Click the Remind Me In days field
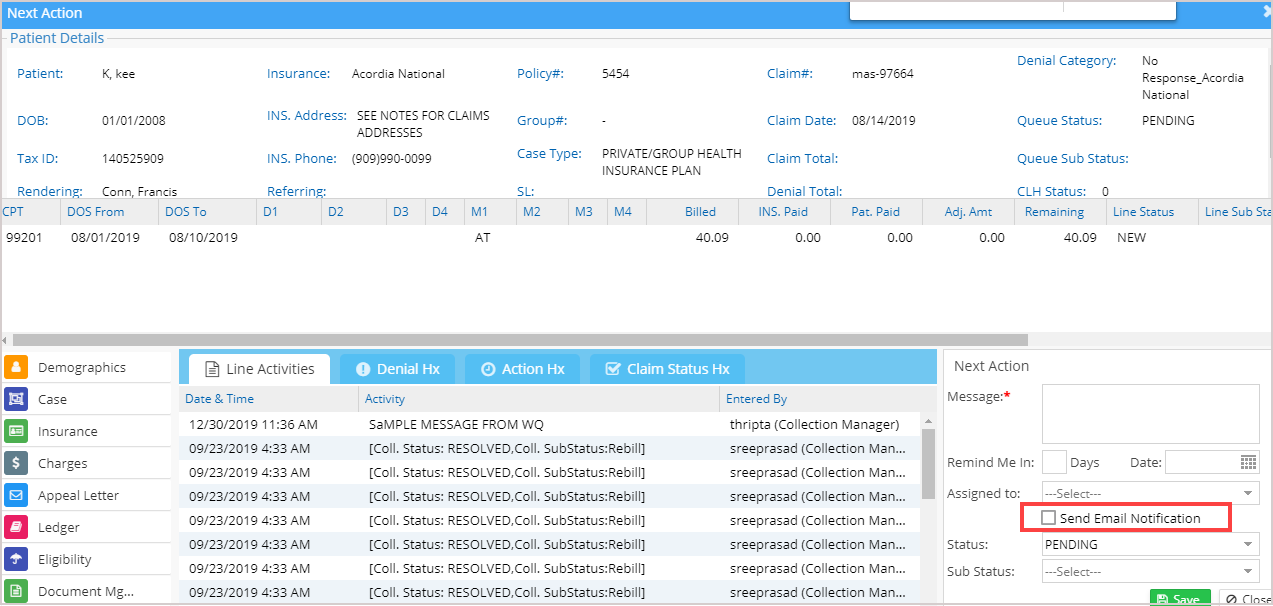This screenshot has height=606, width=1273. click(1054, 462)
